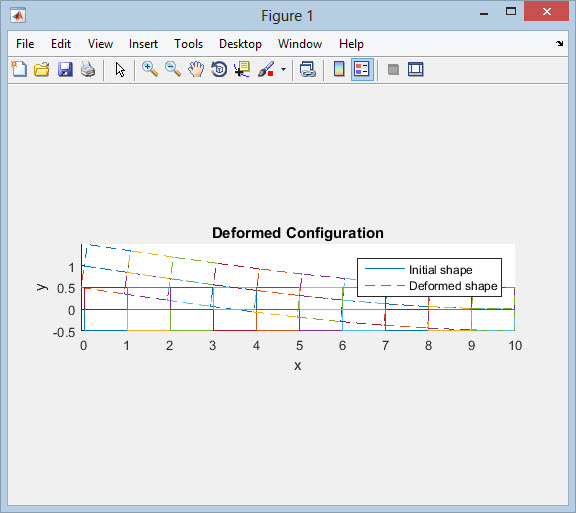Click the New Figure icon
The height and width of the screenshot is (513, 576).
coord(19,69)
